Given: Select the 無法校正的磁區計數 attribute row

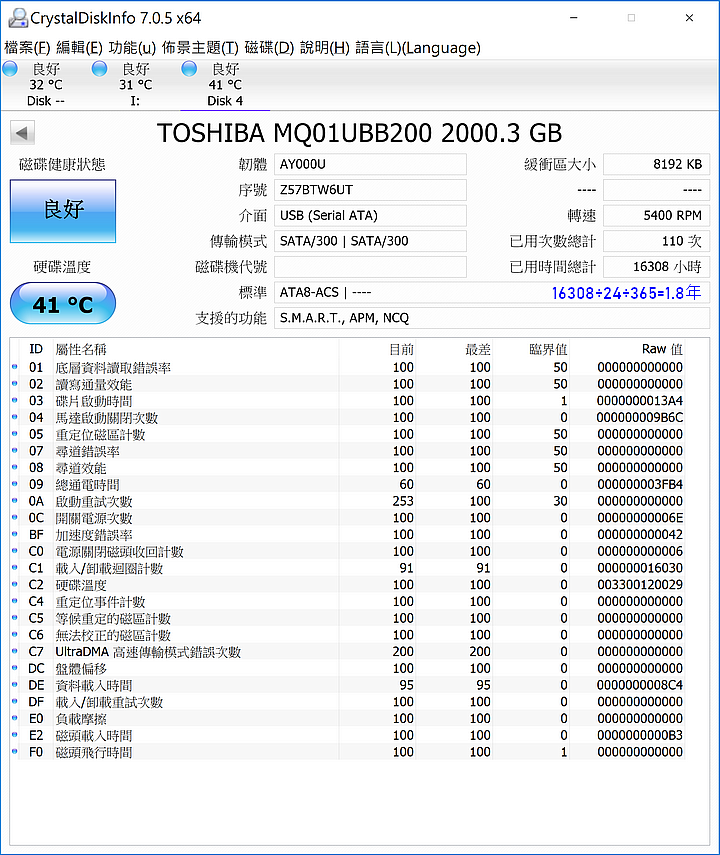Looking at the screenshot, I should tap(347, 635).
